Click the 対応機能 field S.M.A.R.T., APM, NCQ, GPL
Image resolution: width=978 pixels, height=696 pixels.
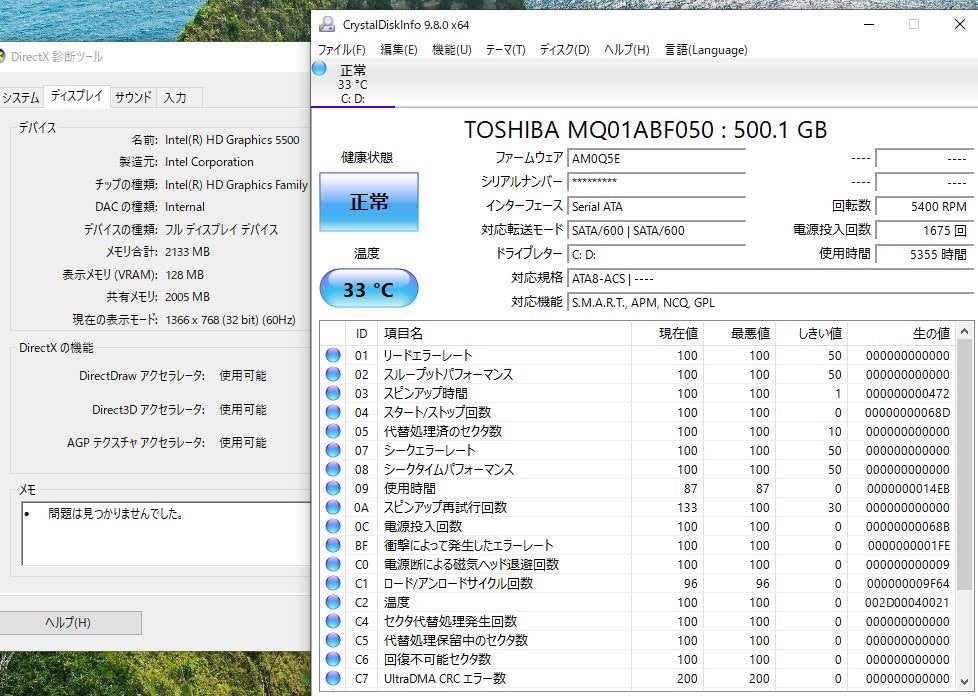[770, 302]
